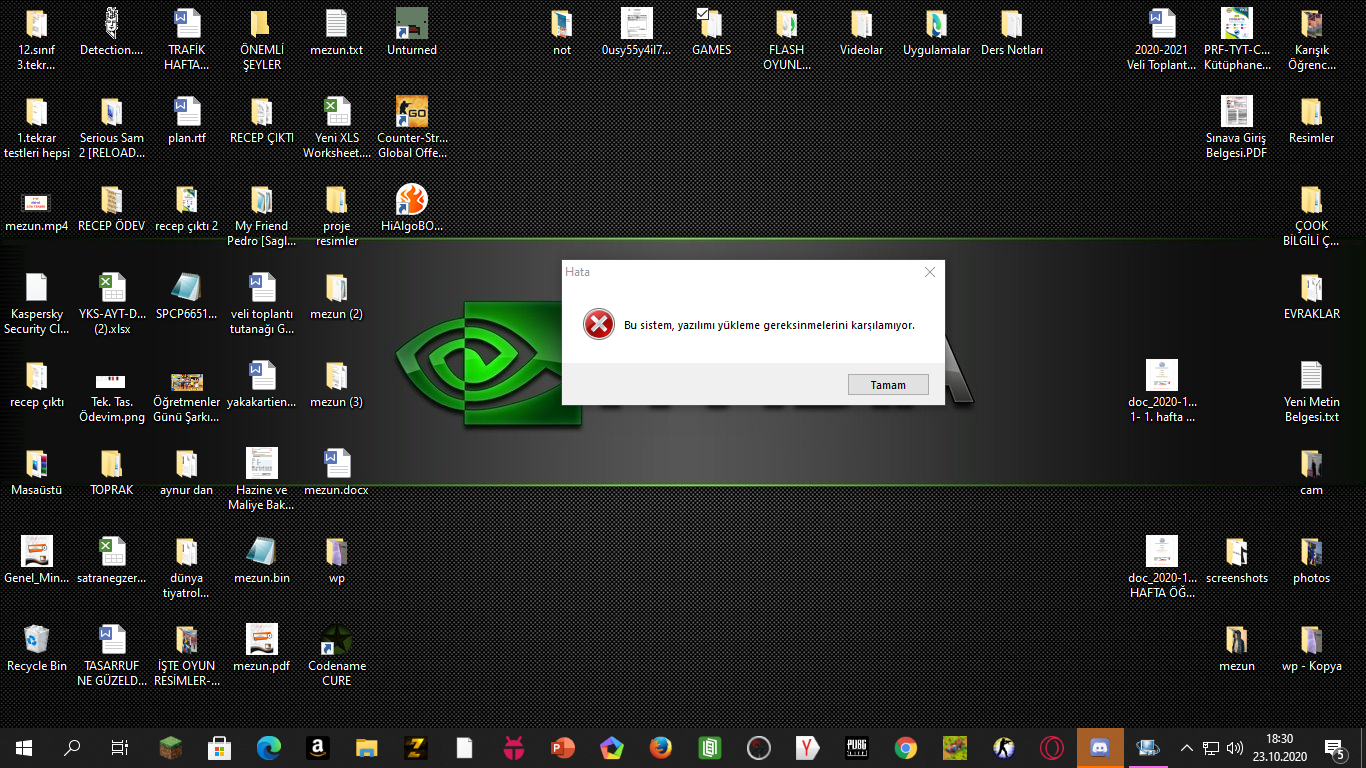
Task: Select the Counter-Strike Global Offensive shortcut
Action: [x=412, y=127]
